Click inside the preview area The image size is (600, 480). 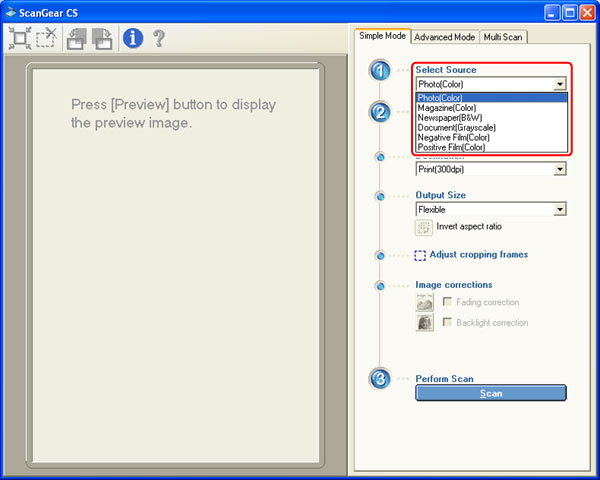176,265
